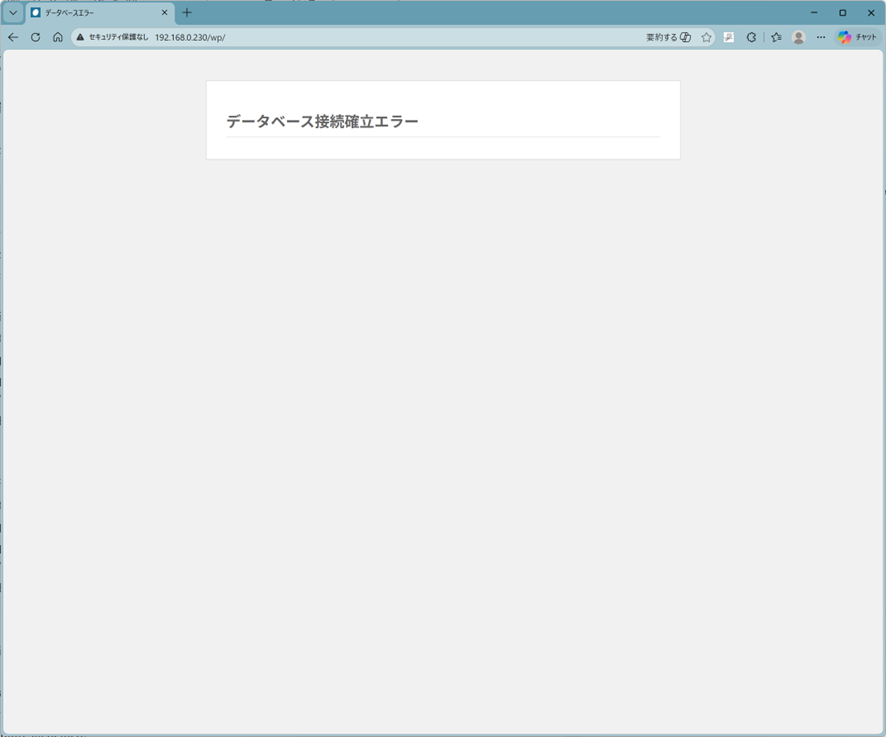This screenshot has height=737, width=886.
Task: Open the Favorites list icon
Action: click(776, 37)
